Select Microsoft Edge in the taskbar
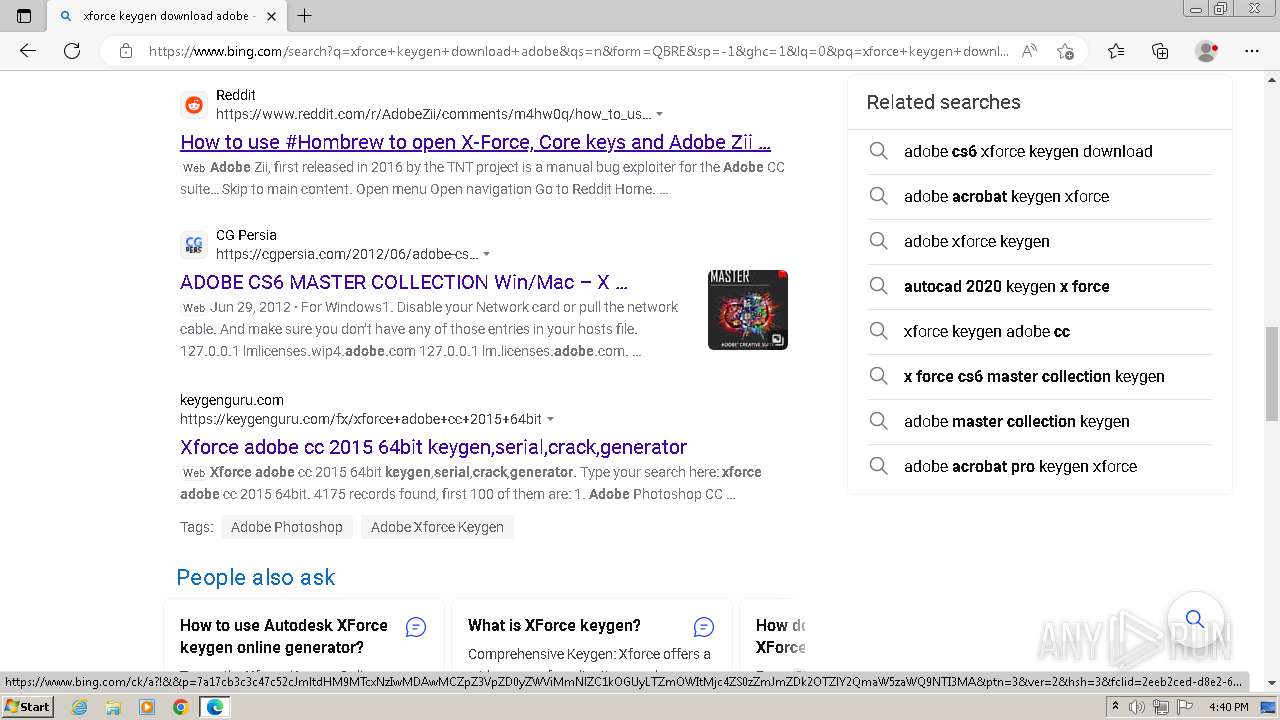 pyautogui.click(x=214, y=707)
